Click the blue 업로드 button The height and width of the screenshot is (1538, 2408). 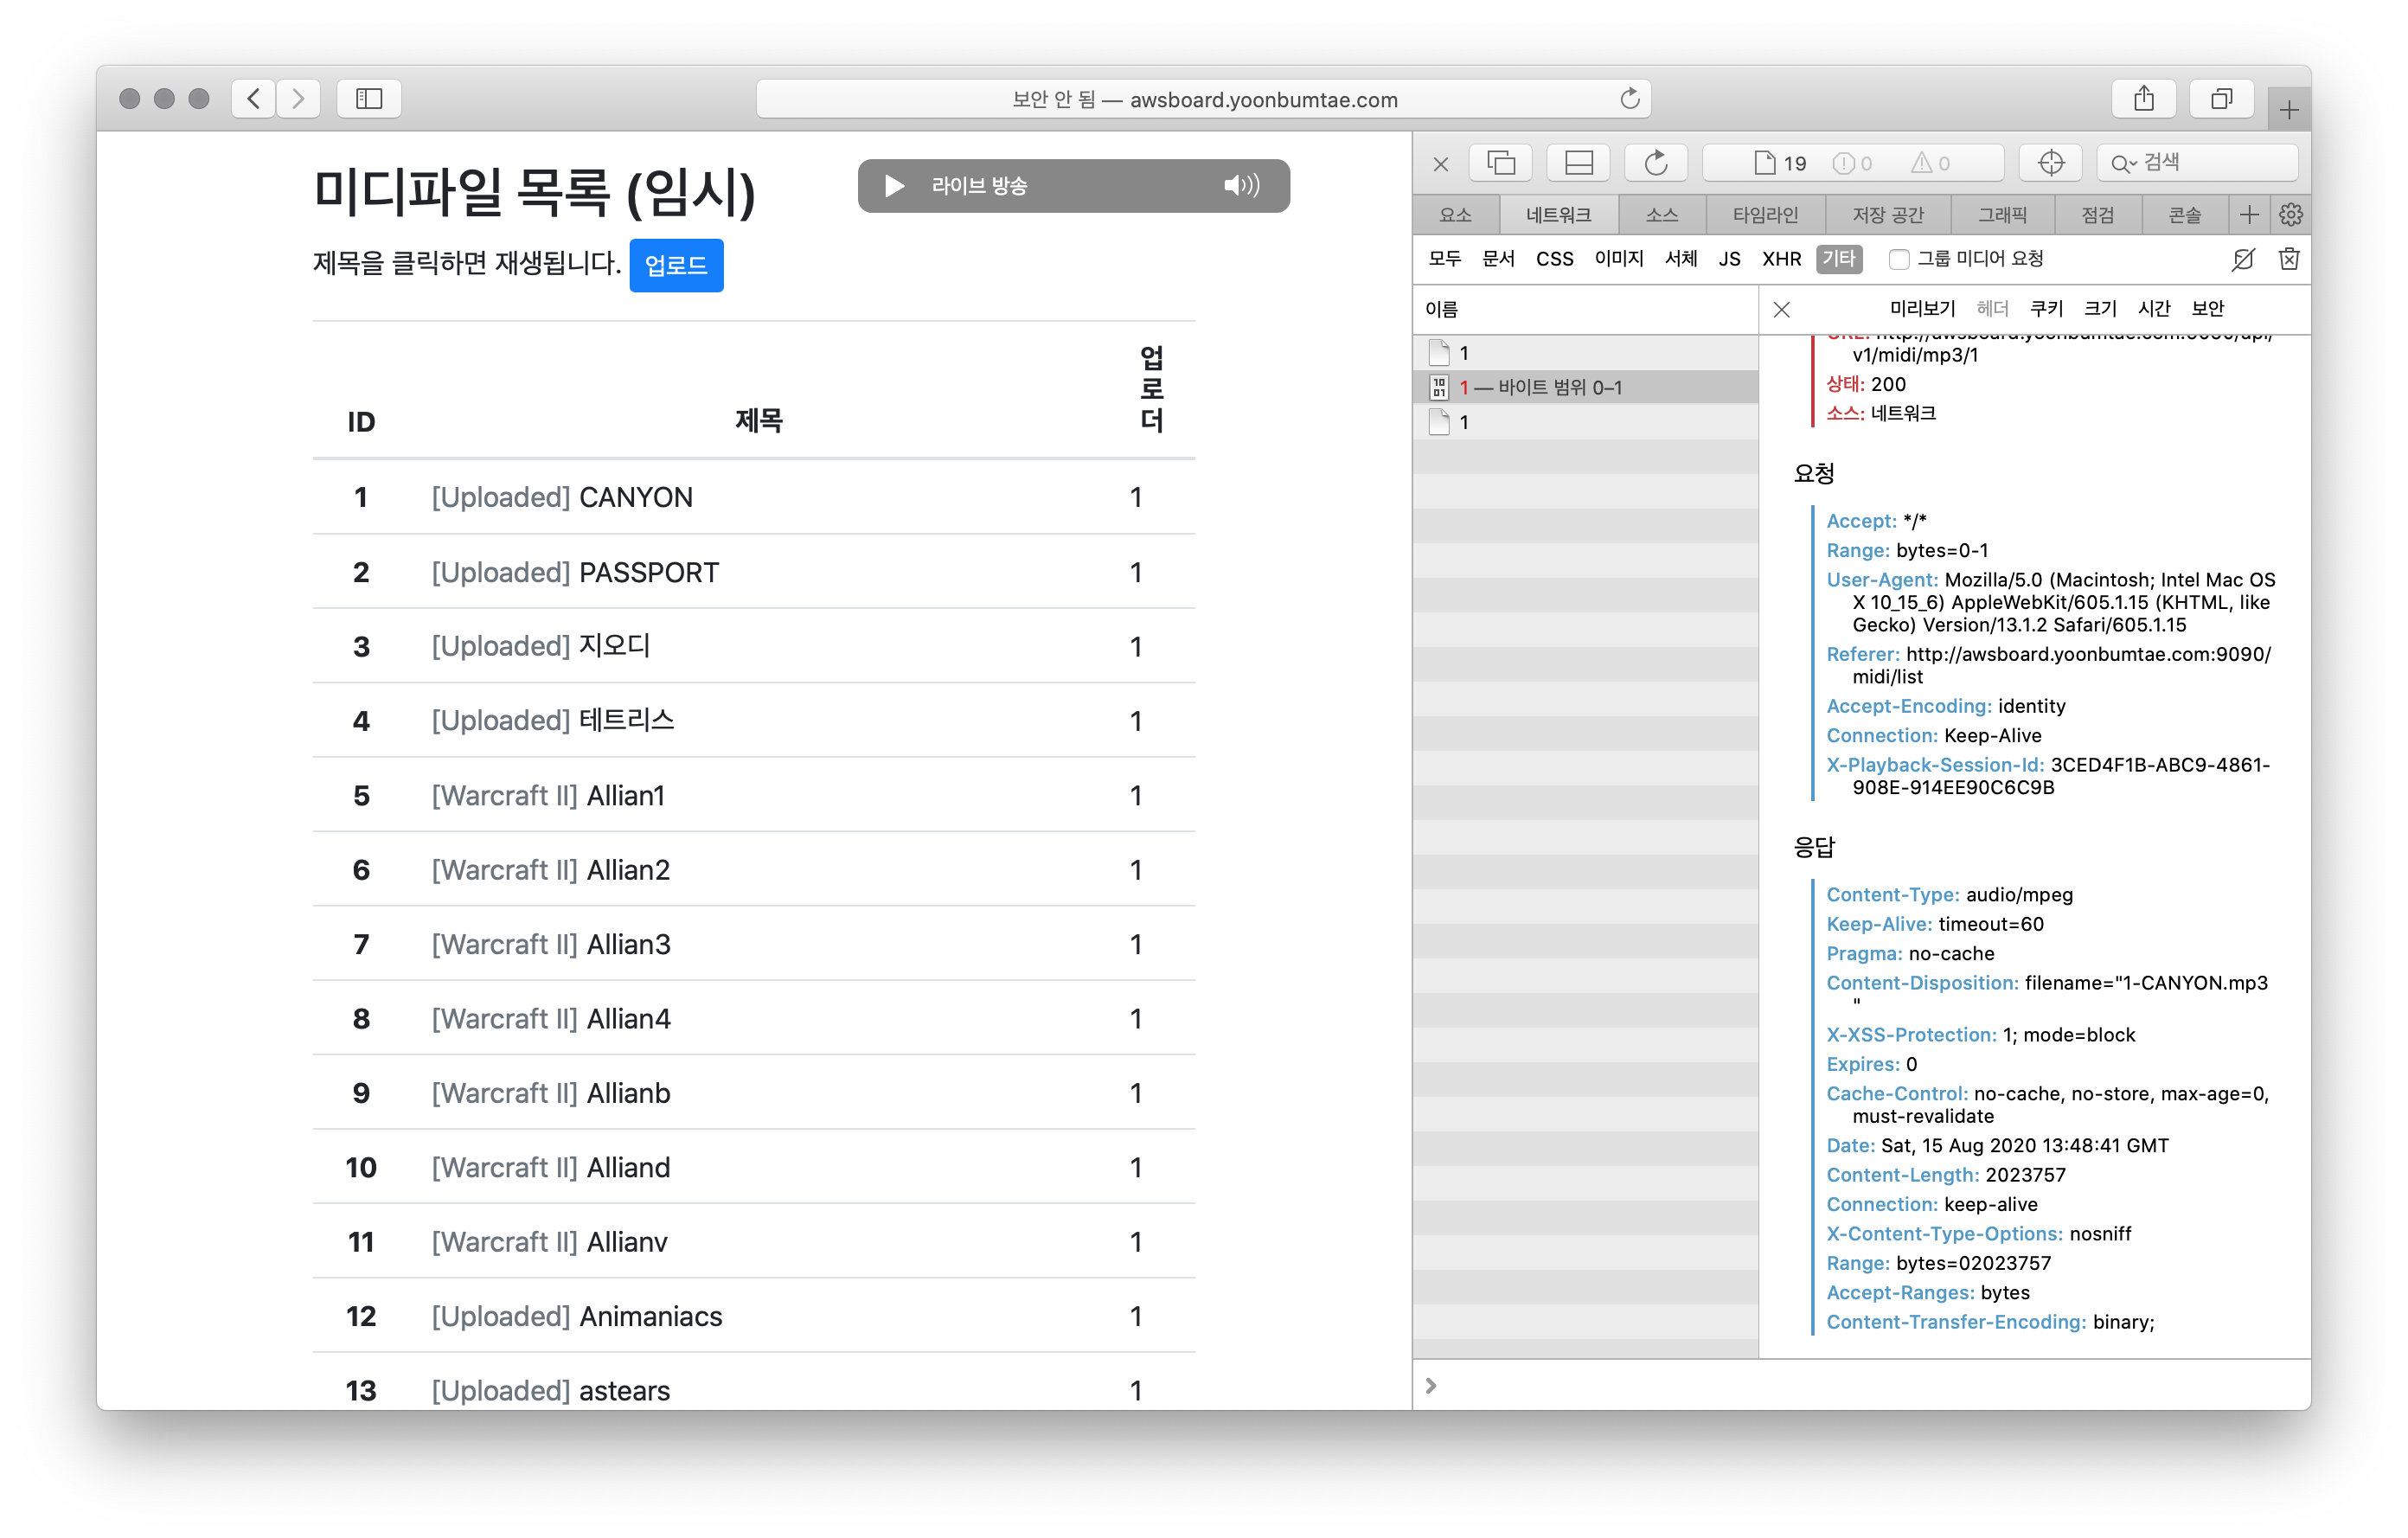pos(676,266)
